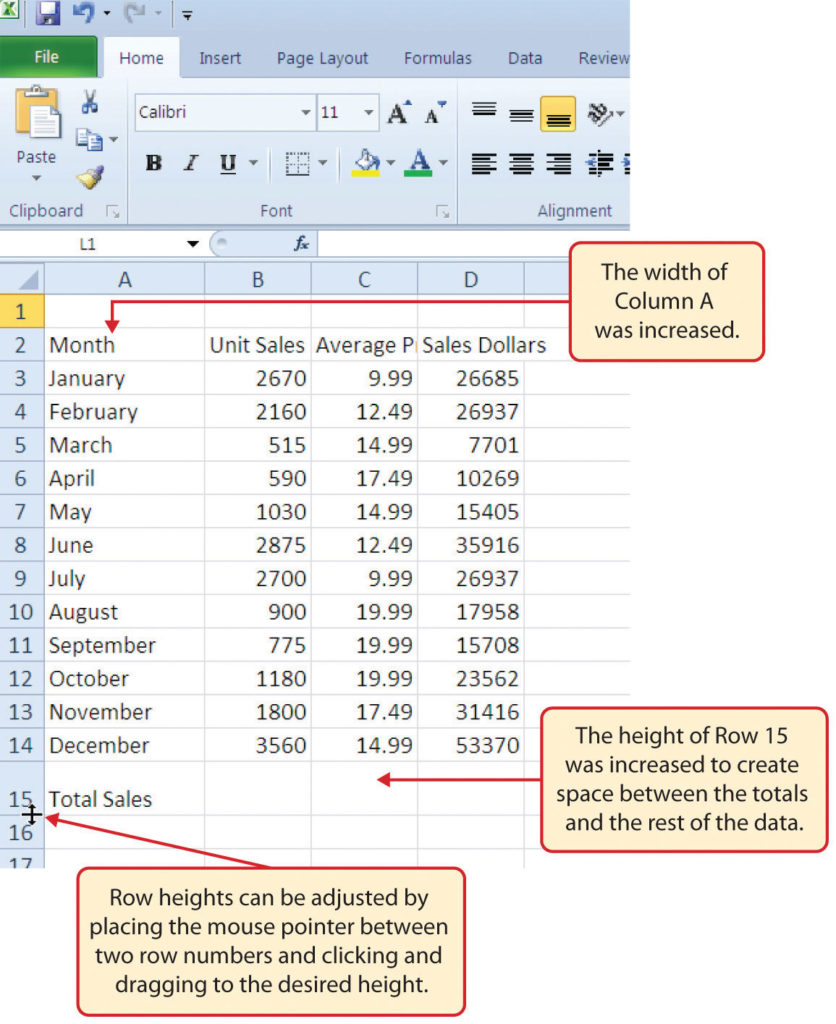Screen dimensions: 836x1024
Task: Click the cell containing 53370
Action: click(470, 744)
